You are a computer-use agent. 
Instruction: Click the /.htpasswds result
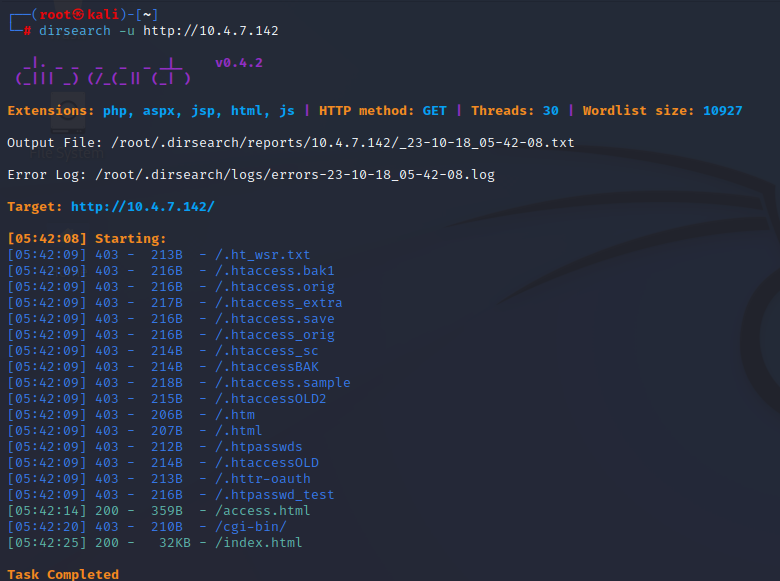point(259,447)
